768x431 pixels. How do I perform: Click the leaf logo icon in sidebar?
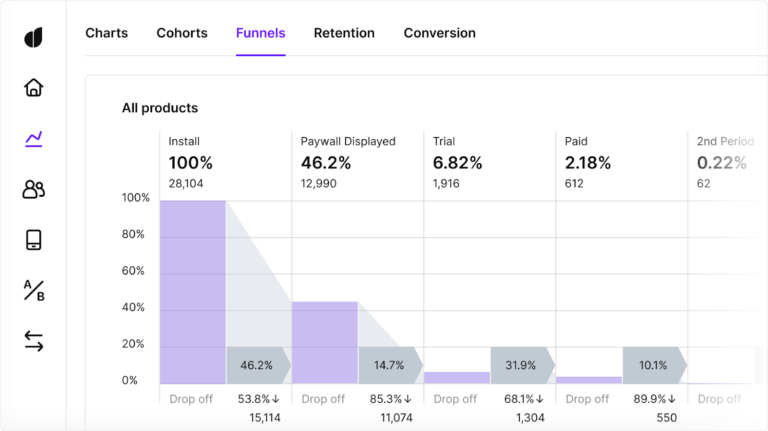(34, 38)
